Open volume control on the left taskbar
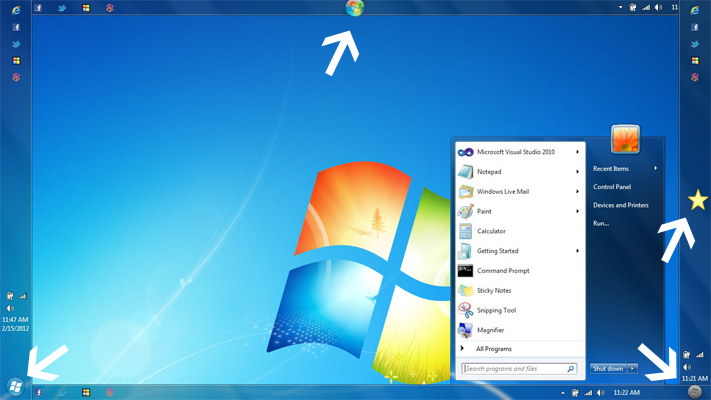 pos(10,308)
